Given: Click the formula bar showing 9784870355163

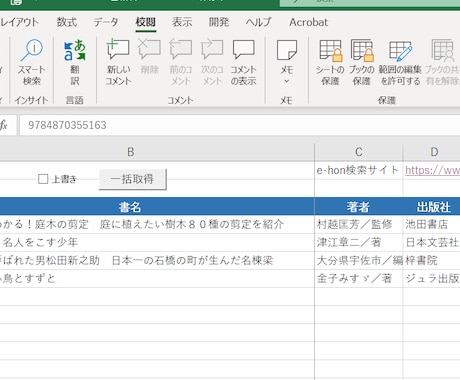Looking at the screenshot, I should click(239, 125).
